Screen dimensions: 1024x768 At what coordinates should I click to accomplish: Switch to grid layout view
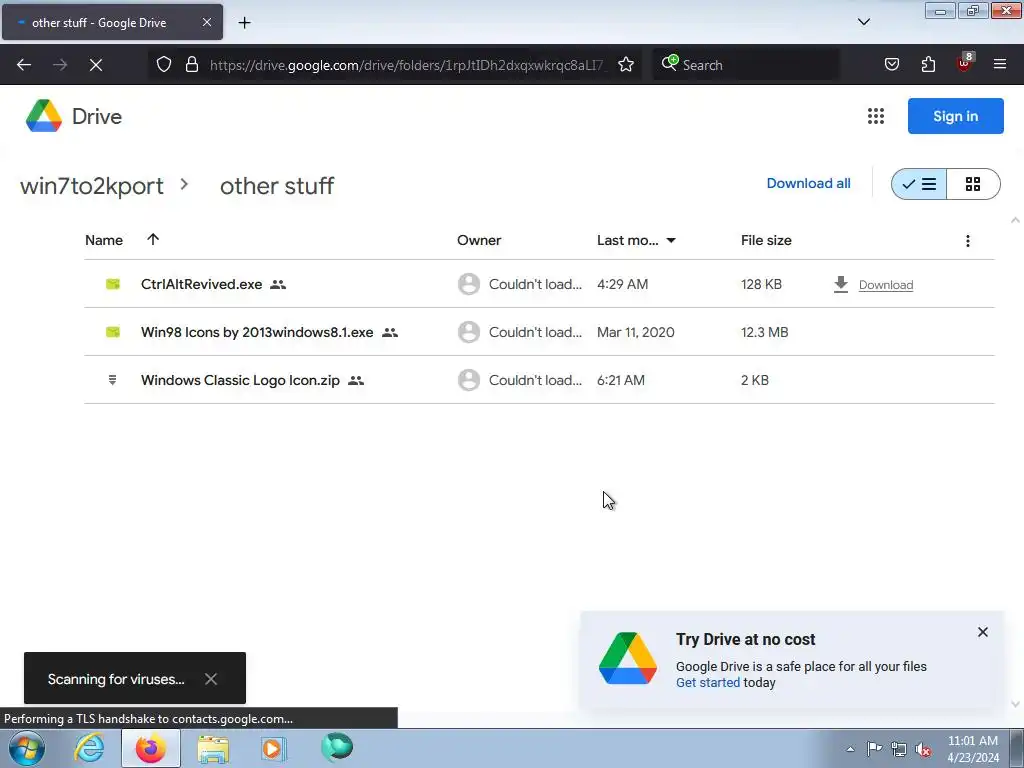(x=972, y=184)
